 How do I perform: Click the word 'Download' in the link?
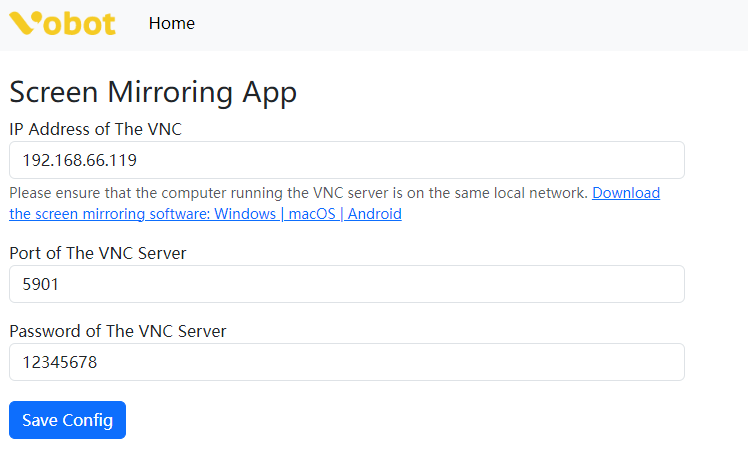pyautogui.click(x=626, y=192)
